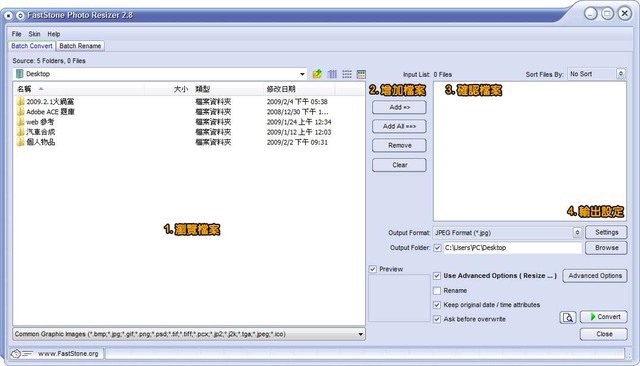Open output format Settings
Screen dimensions: 640x366
point(606,233)
